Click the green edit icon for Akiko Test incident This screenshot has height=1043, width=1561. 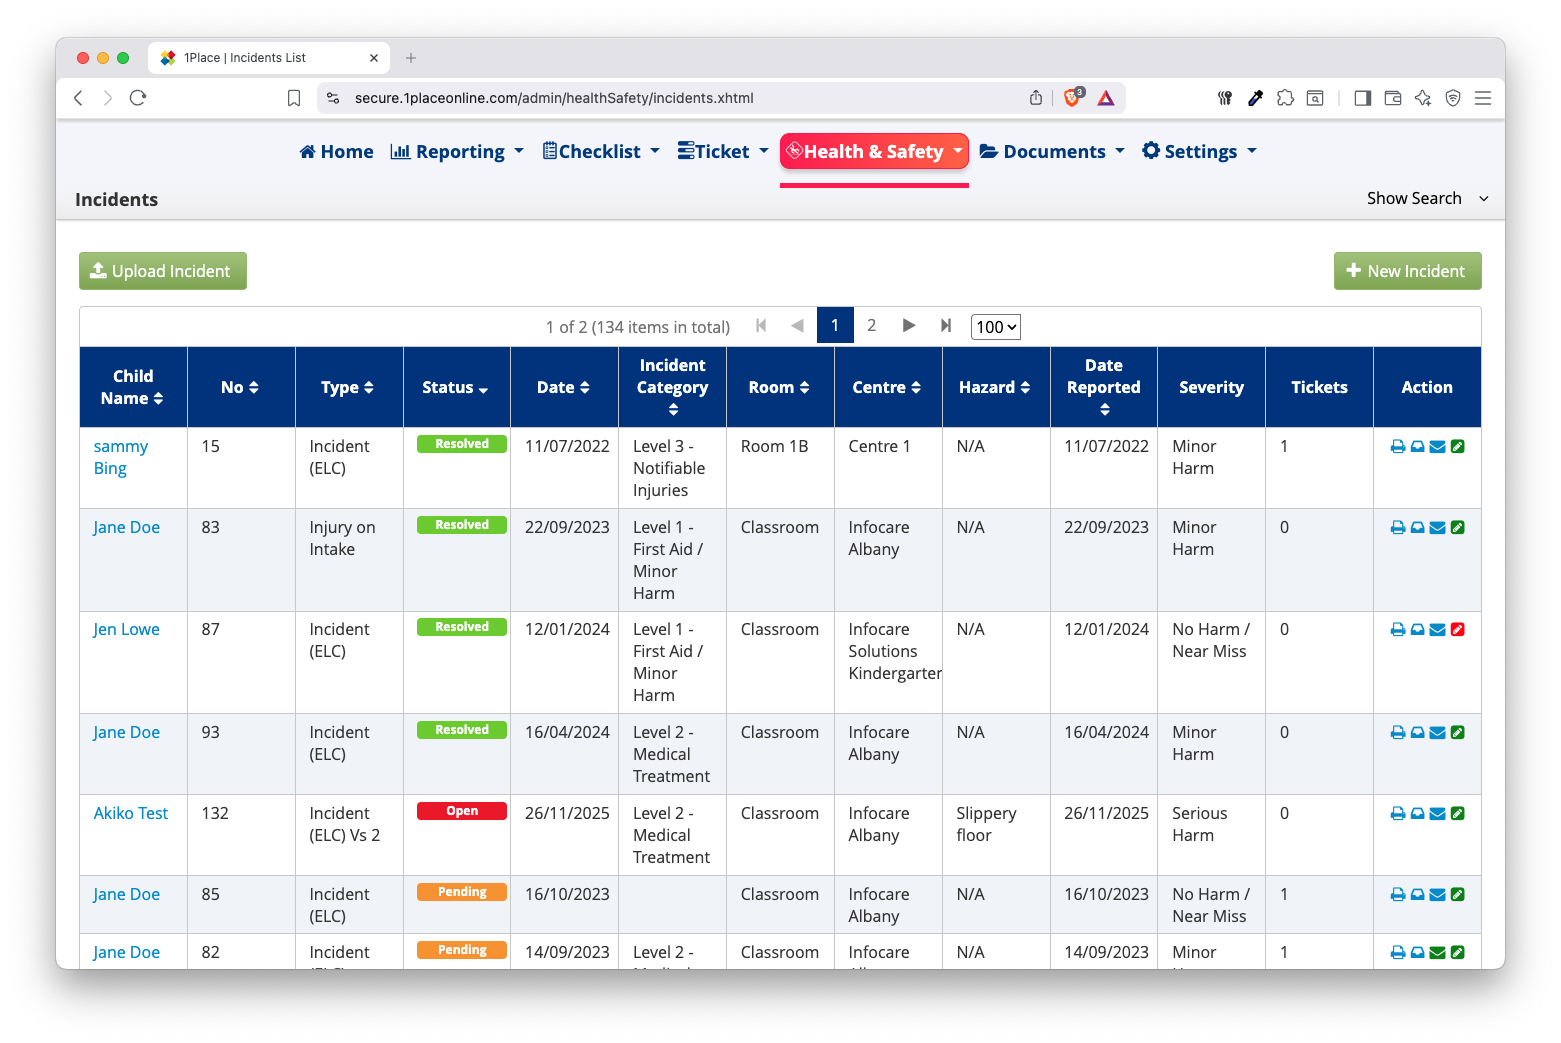1458,814
